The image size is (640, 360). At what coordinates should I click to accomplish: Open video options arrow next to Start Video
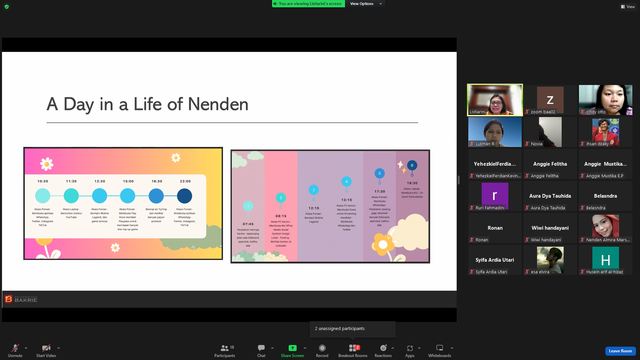[x=59, y=348]
